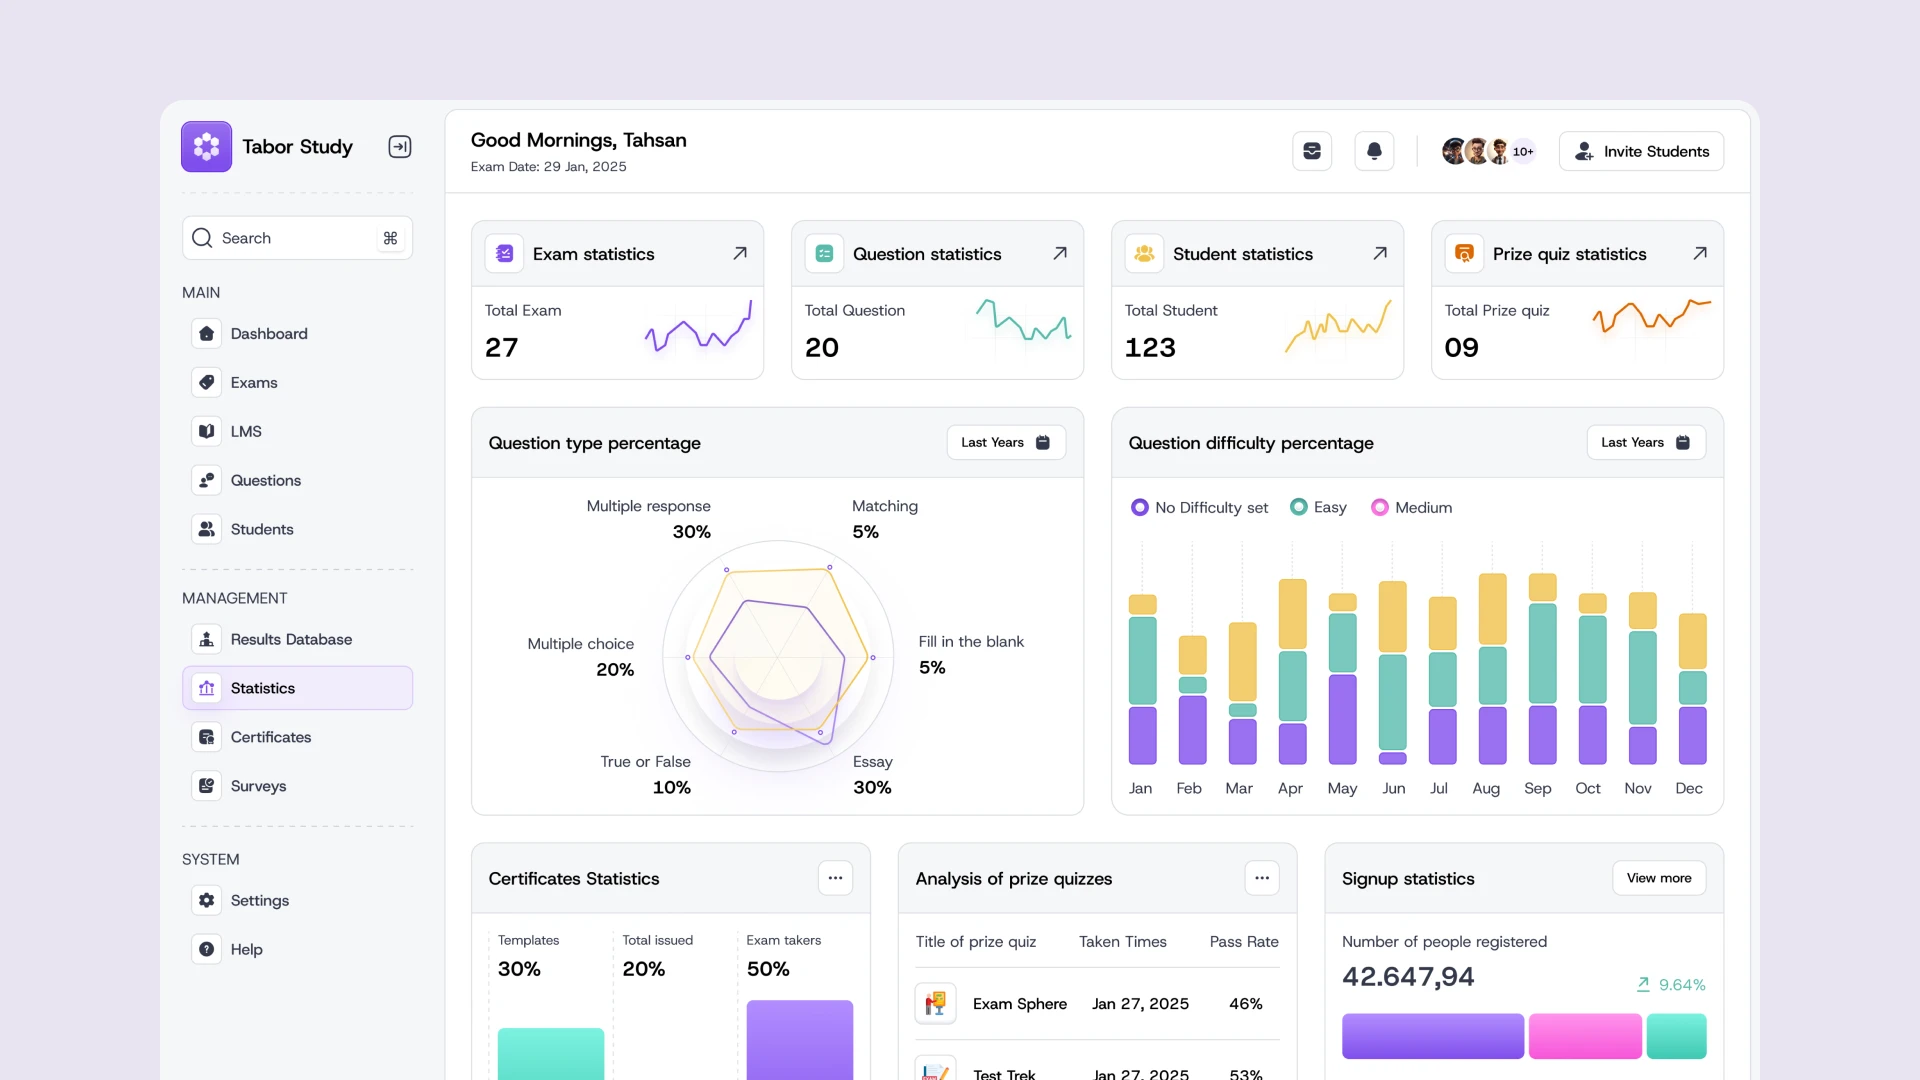This screenshot has width=1920, height=1080.
Task: Click the Templates teal bar
Action: tap(551, 1054)
